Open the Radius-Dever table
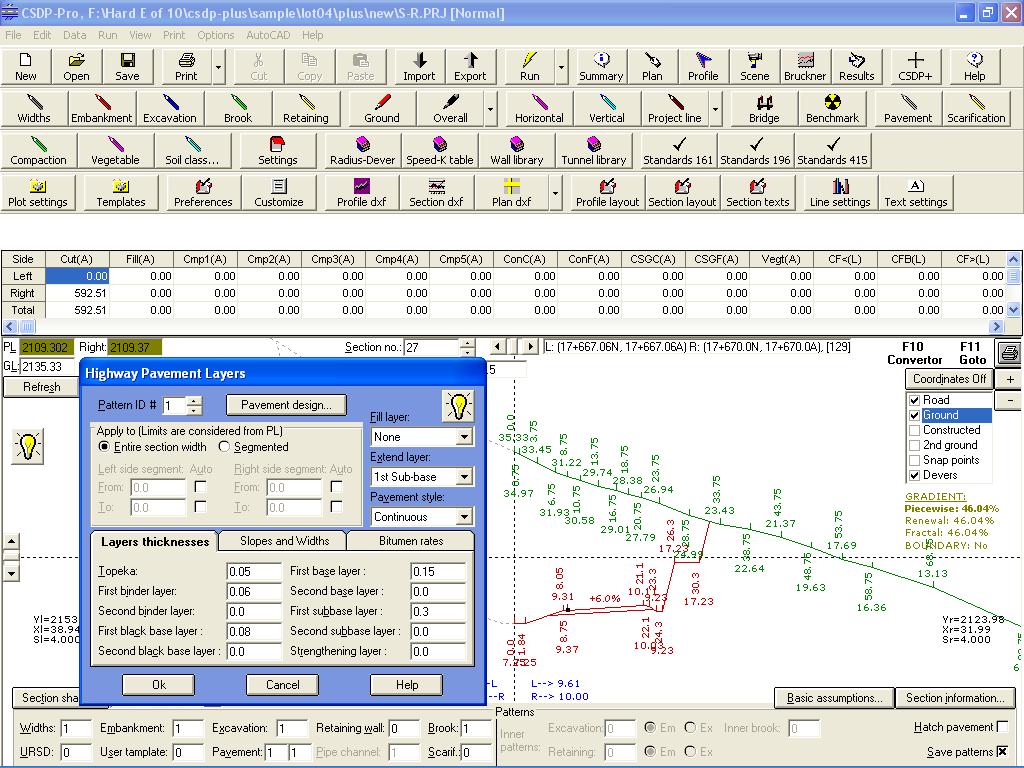This screenshot has height=768, width=1024. pyautogui.click(x=362, y=150)
